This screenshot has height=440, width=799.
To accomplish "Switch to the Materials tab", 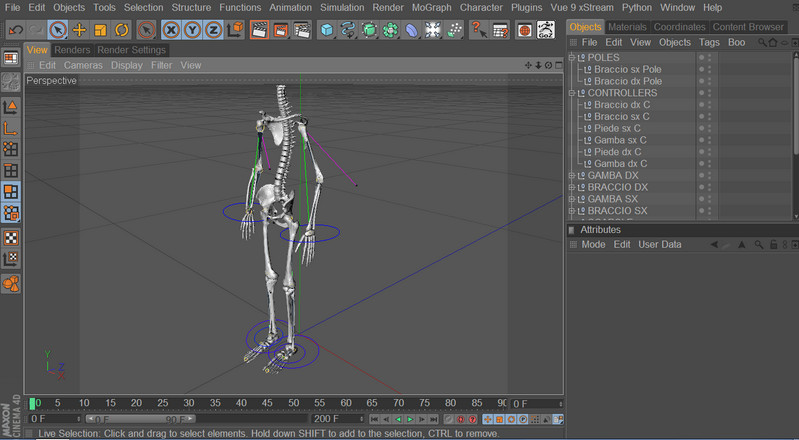I will pos(627,27).
